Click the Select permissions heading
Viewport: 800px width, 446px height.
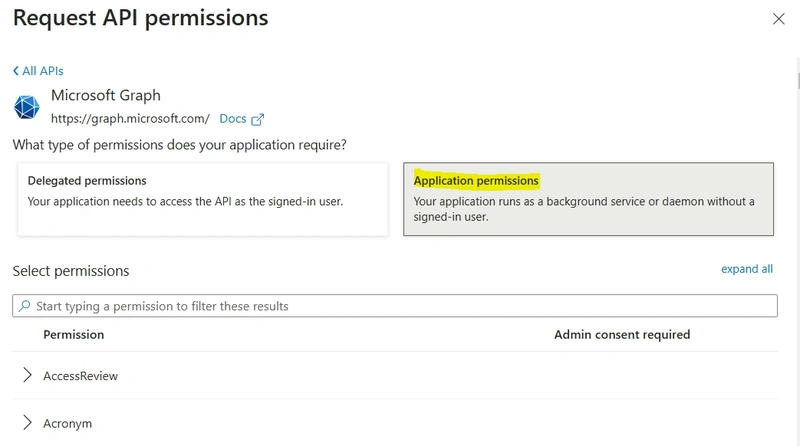point(71,271)
